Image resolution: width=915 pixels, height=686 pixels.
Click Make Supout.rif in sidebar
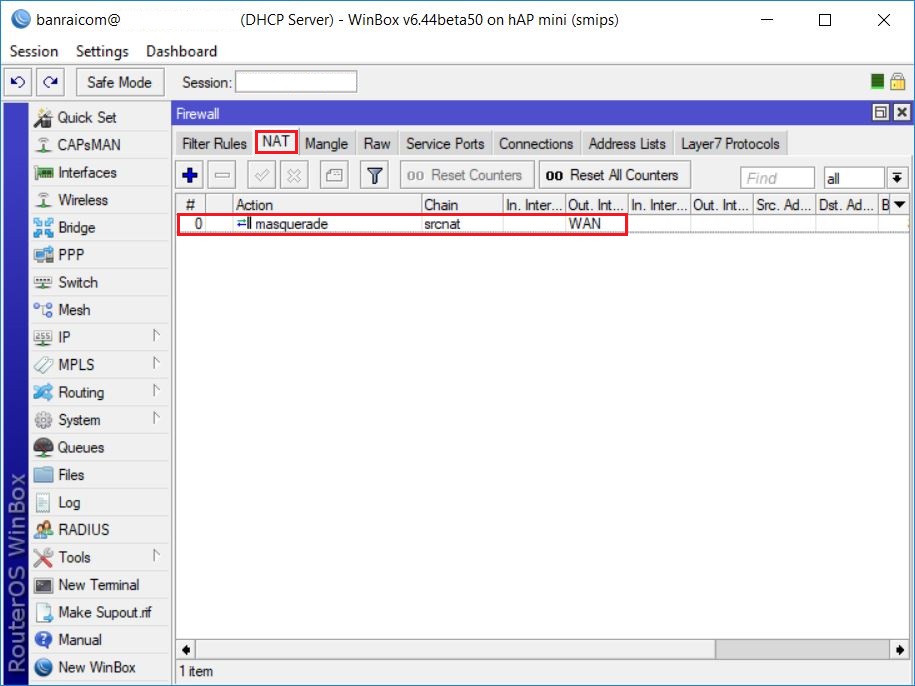[100, 612]
